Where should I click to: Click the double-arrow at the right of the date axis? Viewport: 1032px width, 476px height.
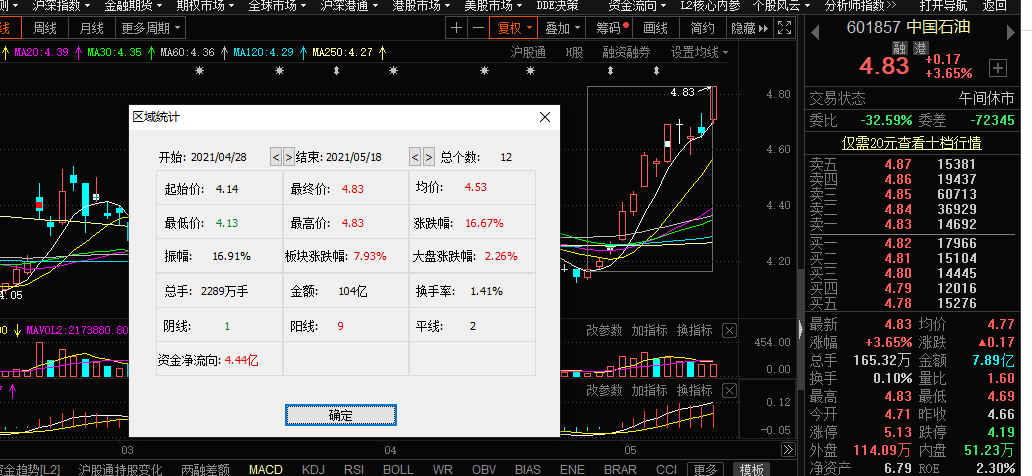[788, 450]
